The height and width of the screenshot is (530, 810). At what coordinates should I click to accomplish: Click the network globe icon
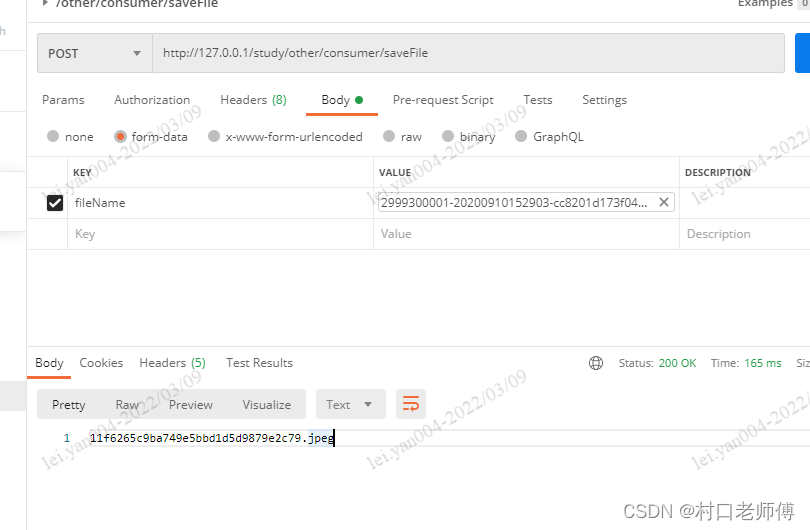pos(596,363)
